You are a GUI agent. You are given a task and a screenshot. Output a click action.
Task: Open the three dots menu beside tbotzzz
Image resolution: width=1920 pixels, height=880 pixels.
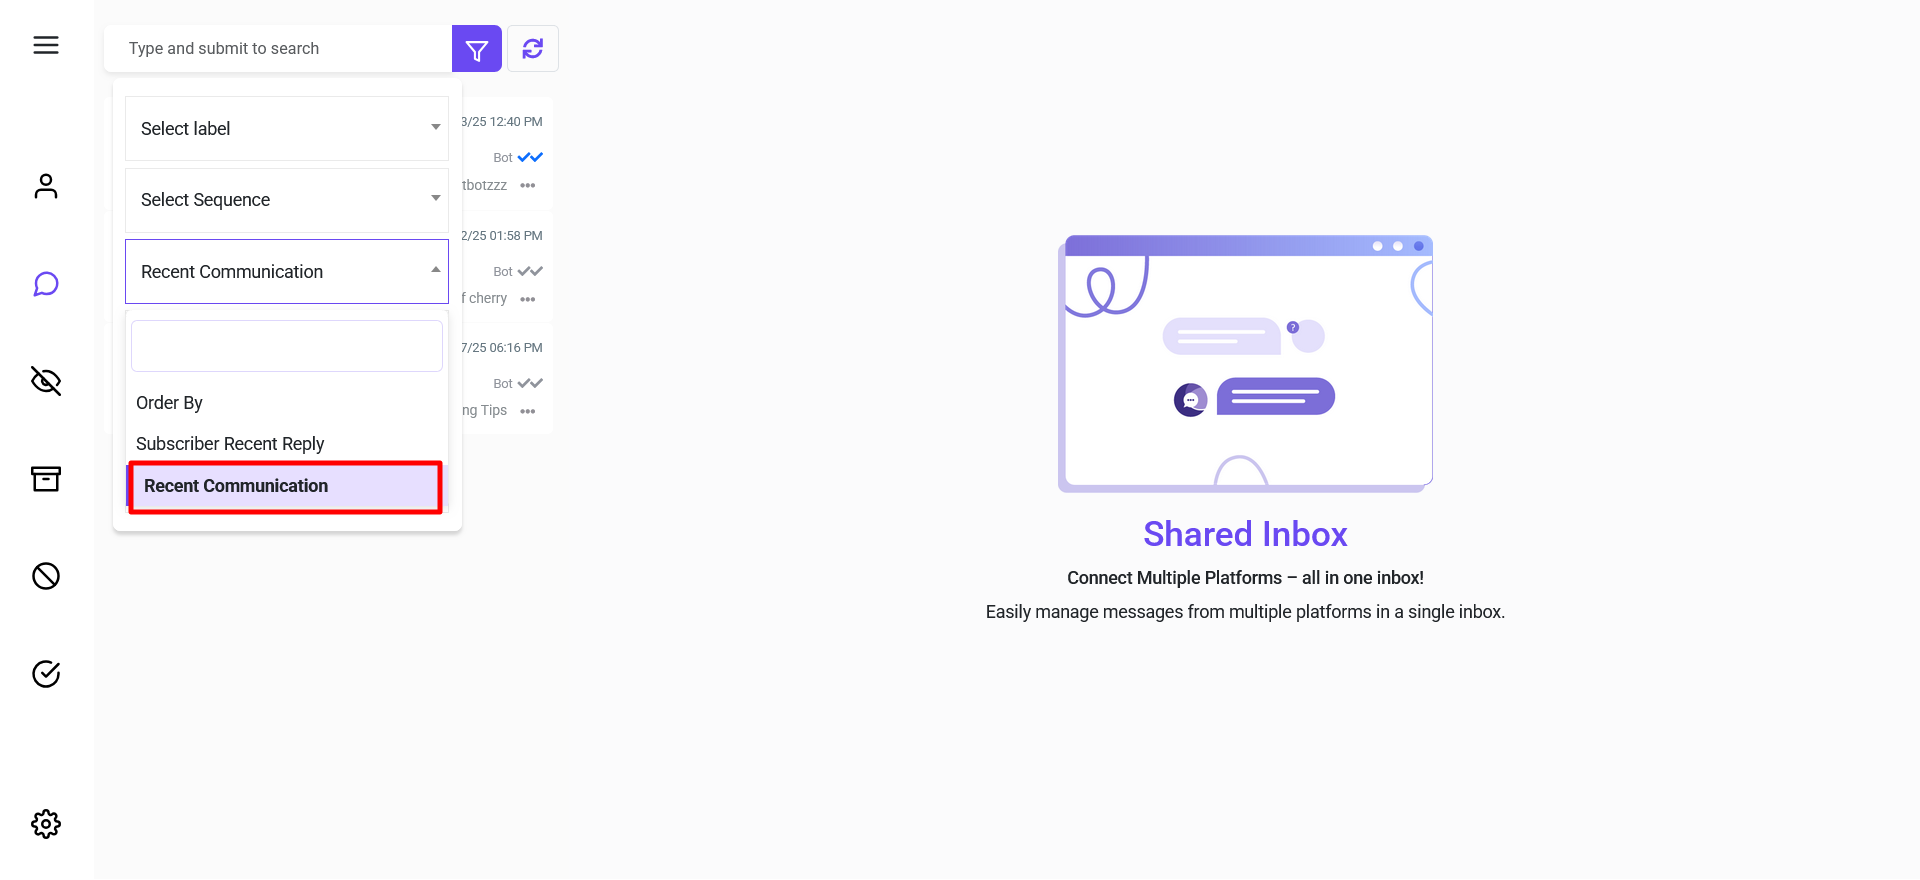coord(528,186)
